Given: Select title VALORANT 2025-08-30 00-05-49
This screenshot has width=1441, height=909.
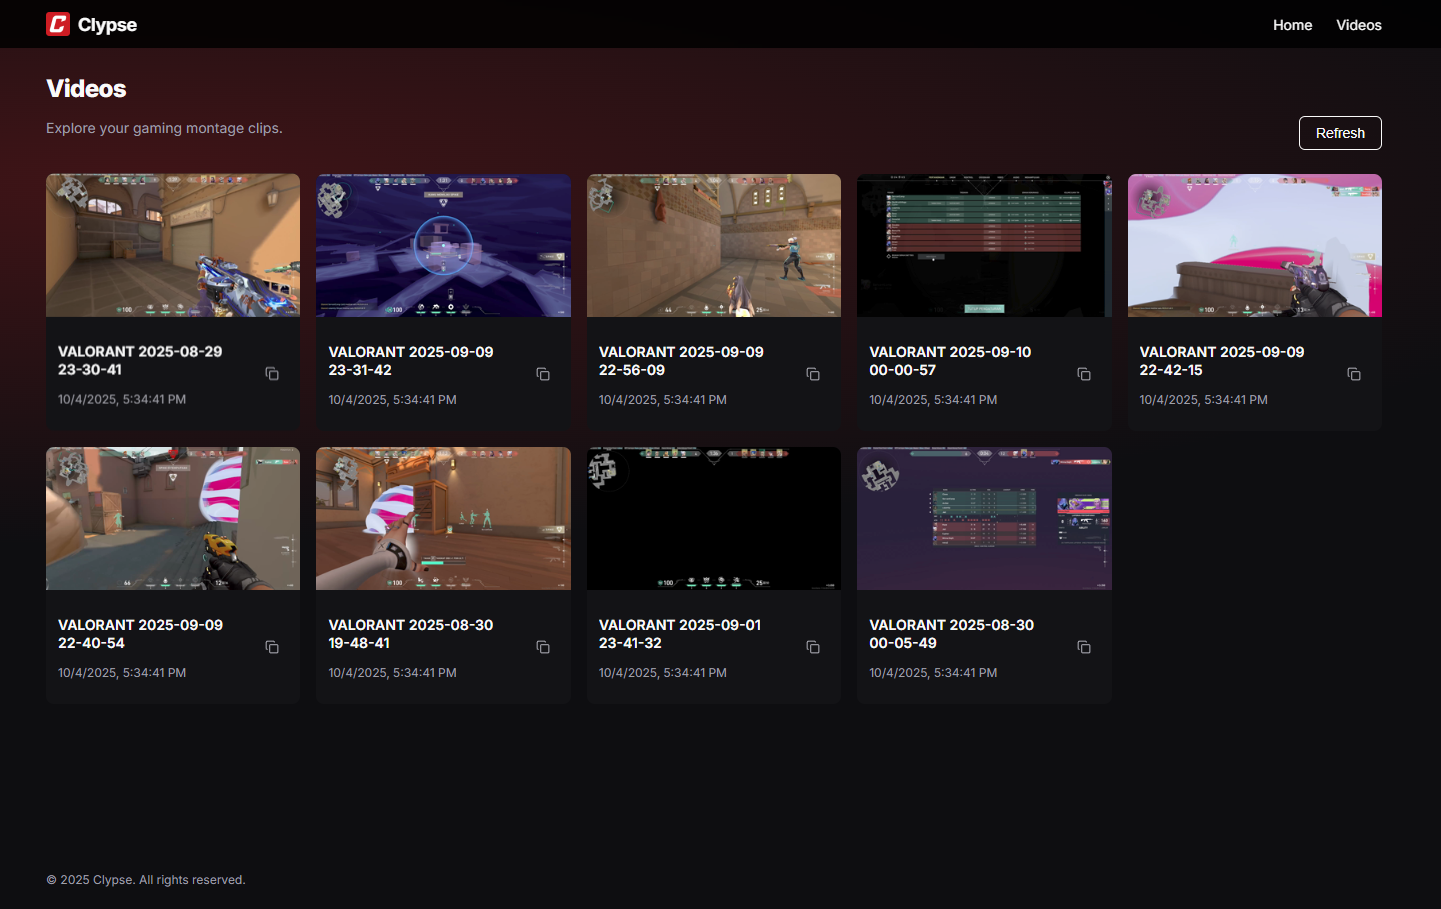Looking at the screenshot, I should click(x=952, y=634).
